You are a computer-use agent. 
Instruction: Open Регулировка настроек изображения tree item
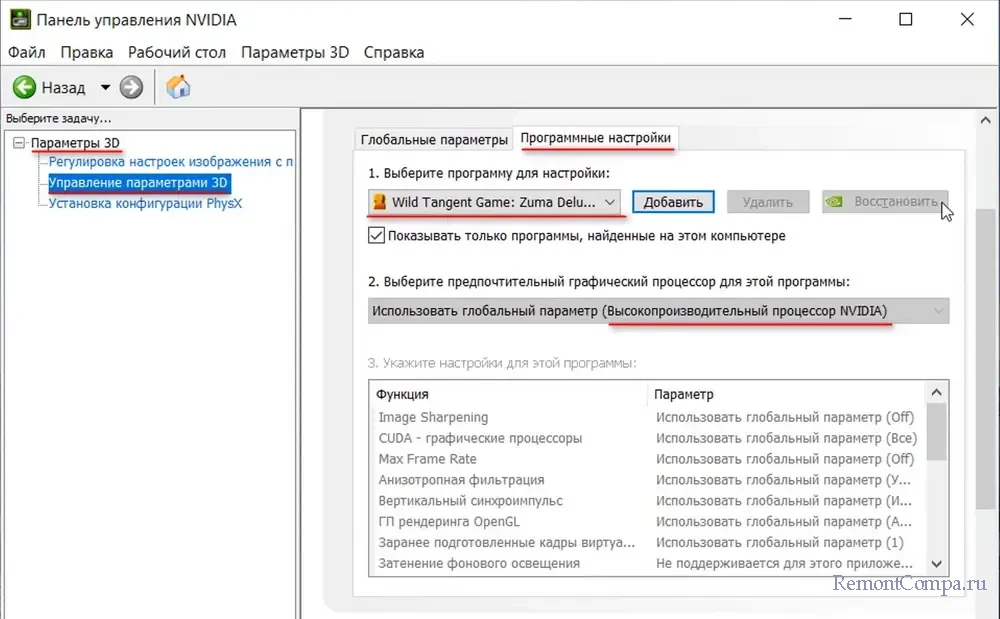170,161
